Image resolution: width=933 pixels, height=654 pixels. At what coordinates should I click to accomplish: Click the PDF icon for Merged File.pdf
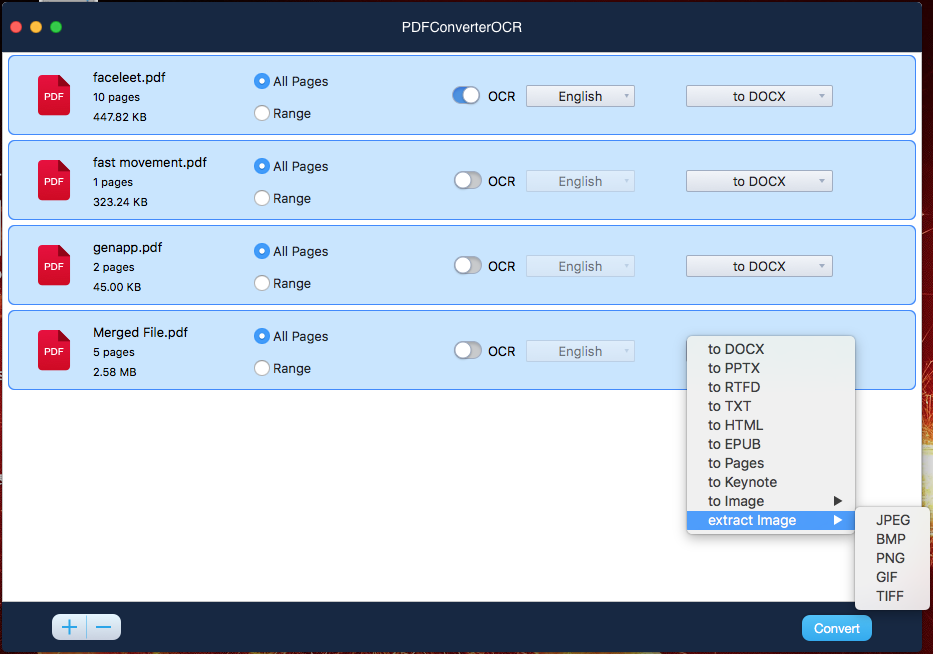point(54,351)
